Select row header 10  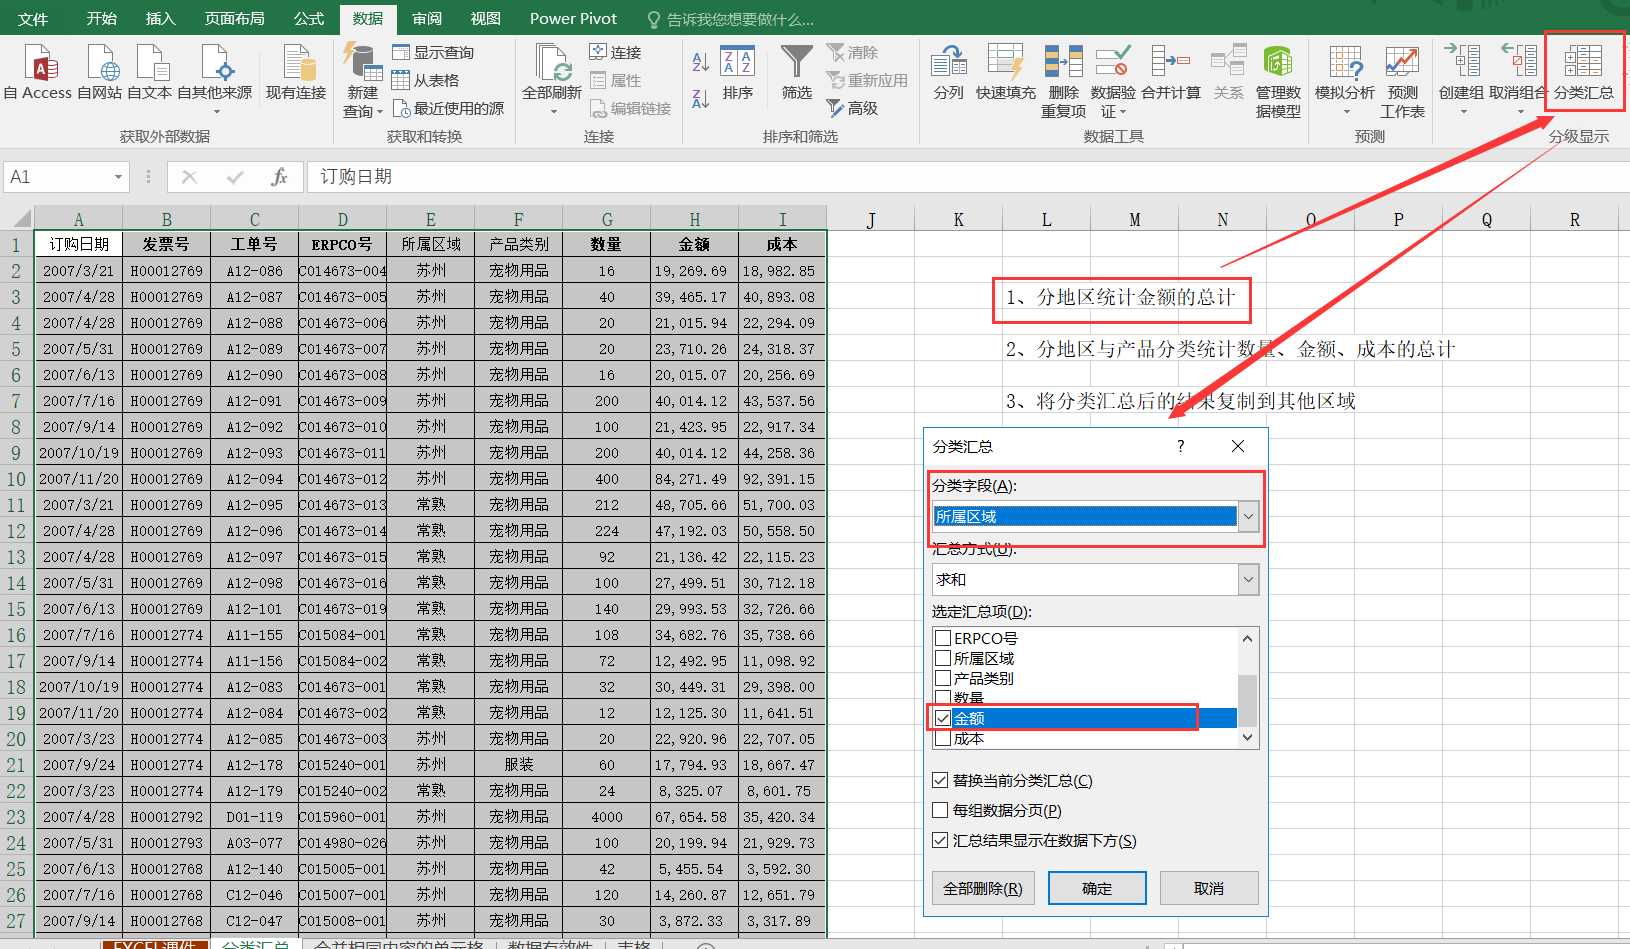pyautogui.click(x=16, y=479)
